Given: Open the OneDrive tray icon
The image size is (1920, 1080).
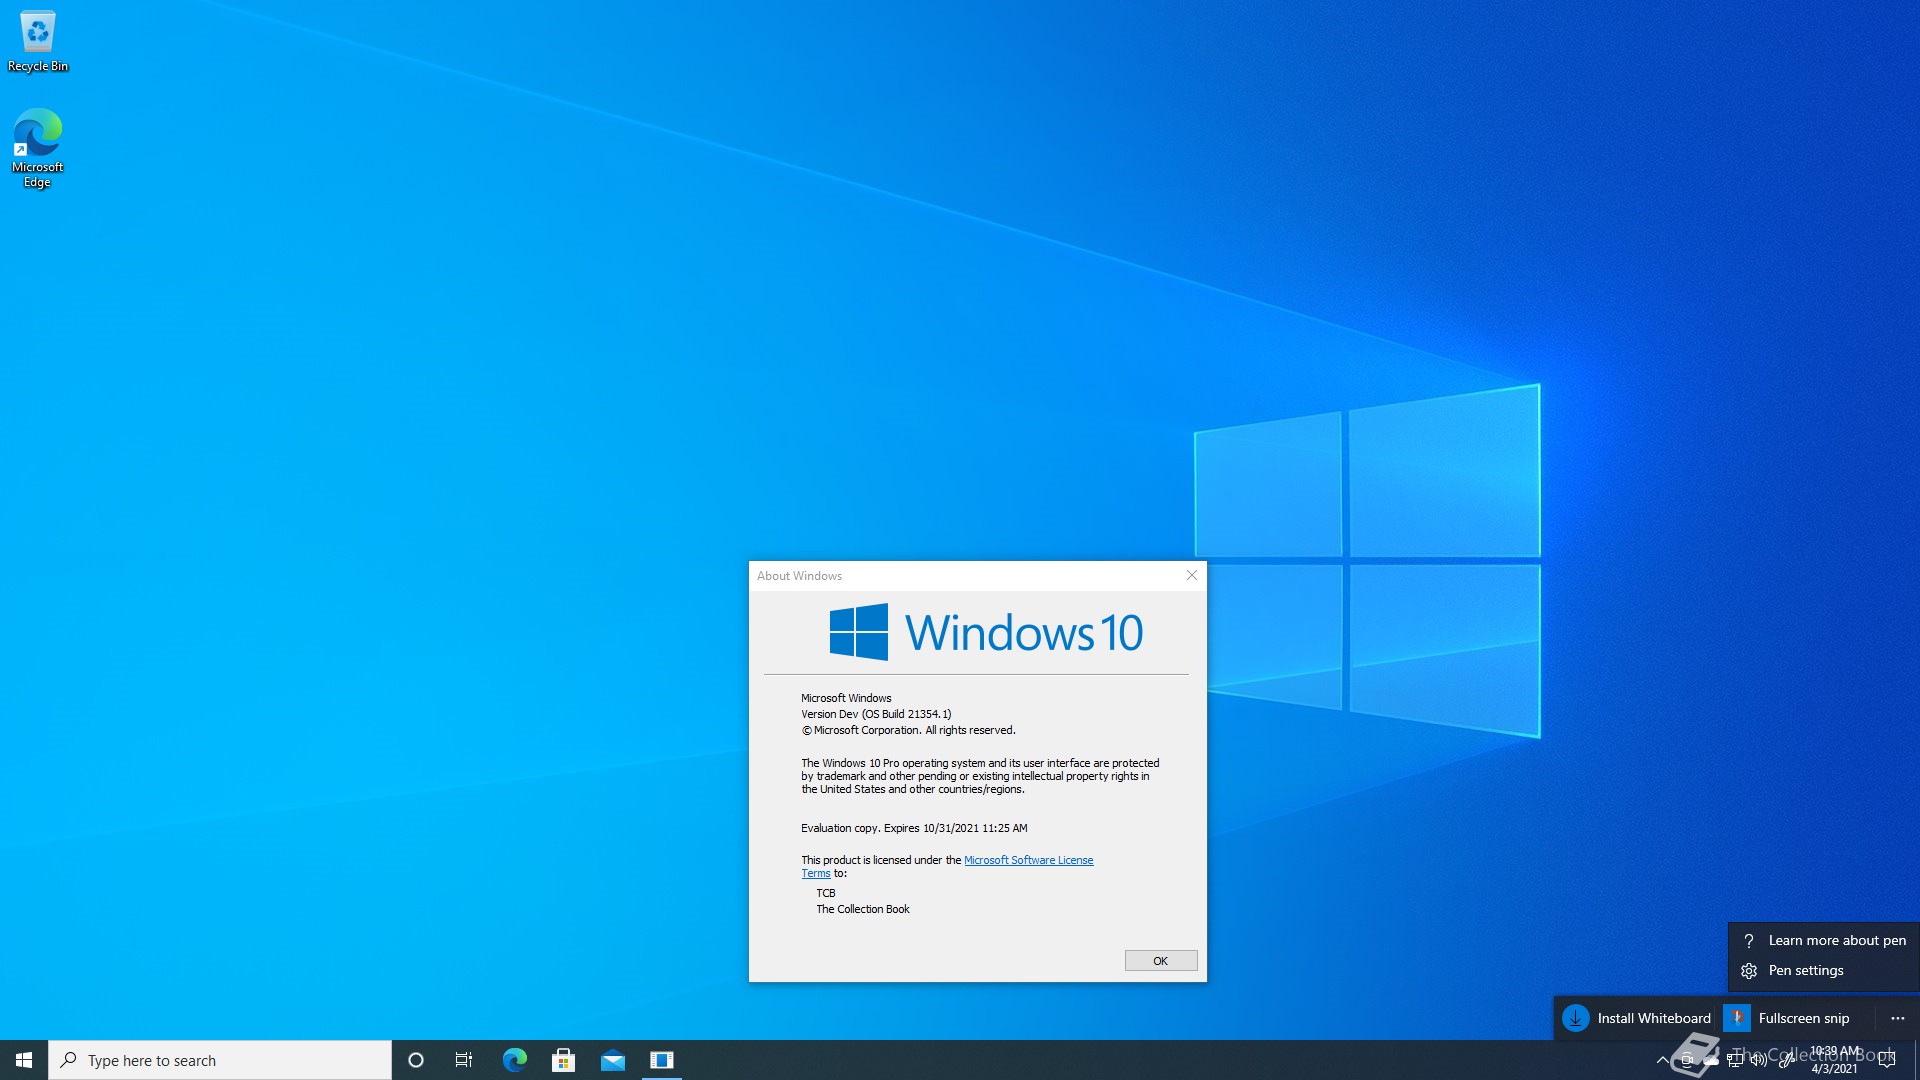Looking at the screenshot, I should [1711, 1061].
